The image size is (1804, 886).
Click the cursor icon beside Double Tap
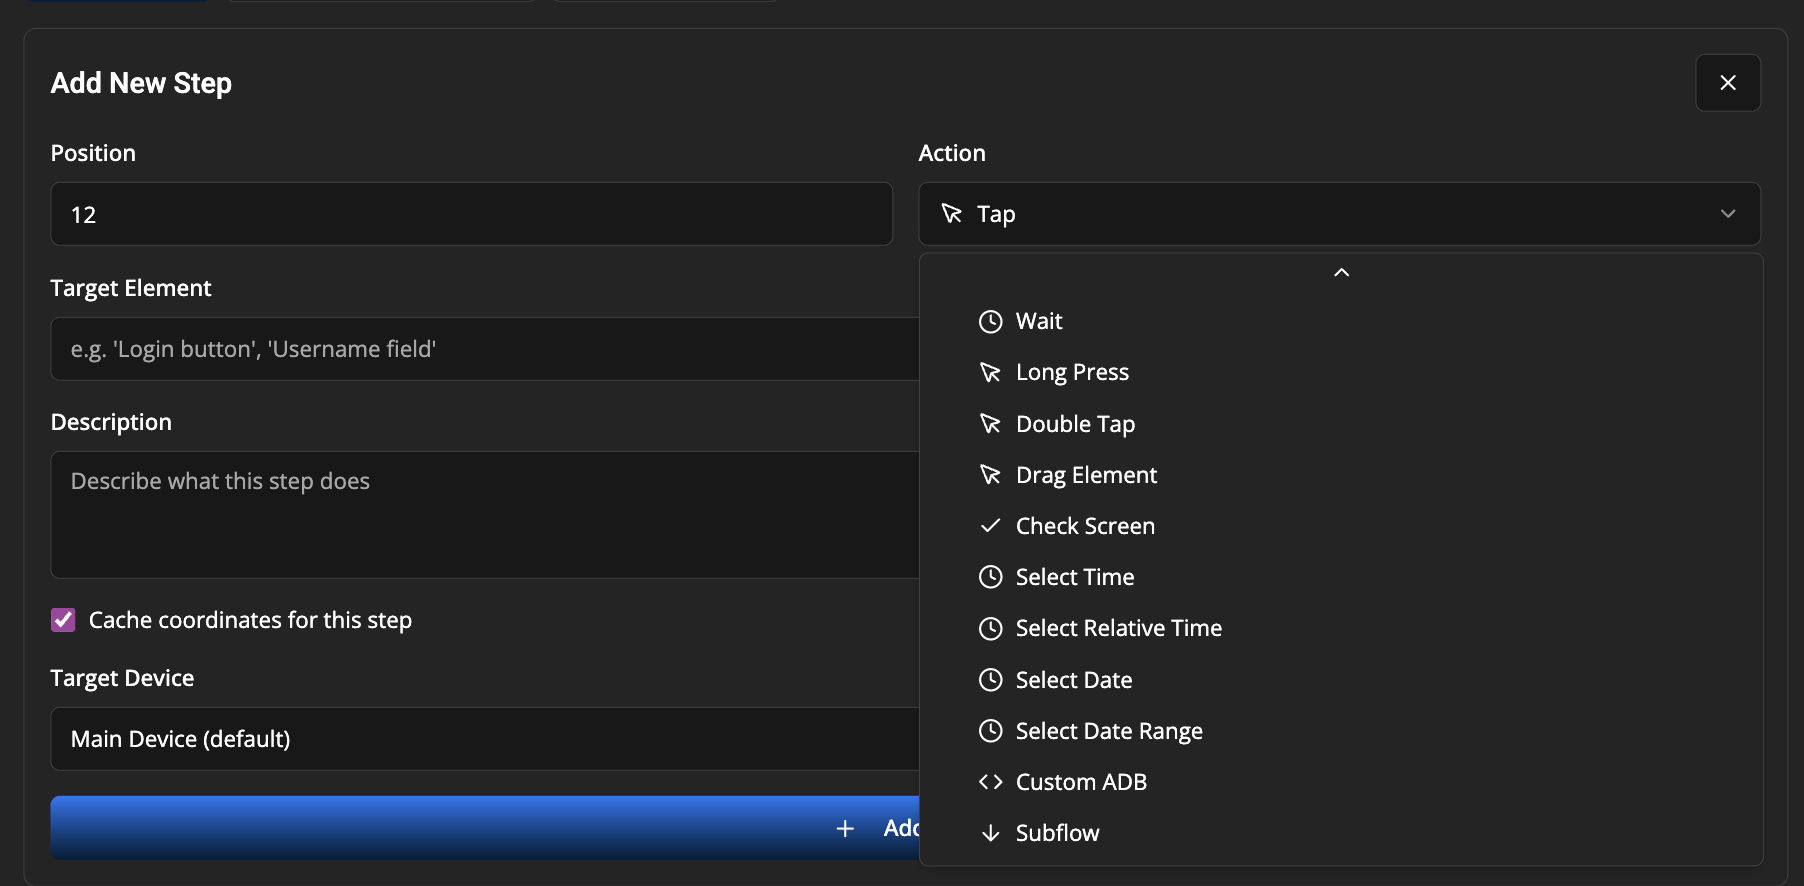click(990, 424)
